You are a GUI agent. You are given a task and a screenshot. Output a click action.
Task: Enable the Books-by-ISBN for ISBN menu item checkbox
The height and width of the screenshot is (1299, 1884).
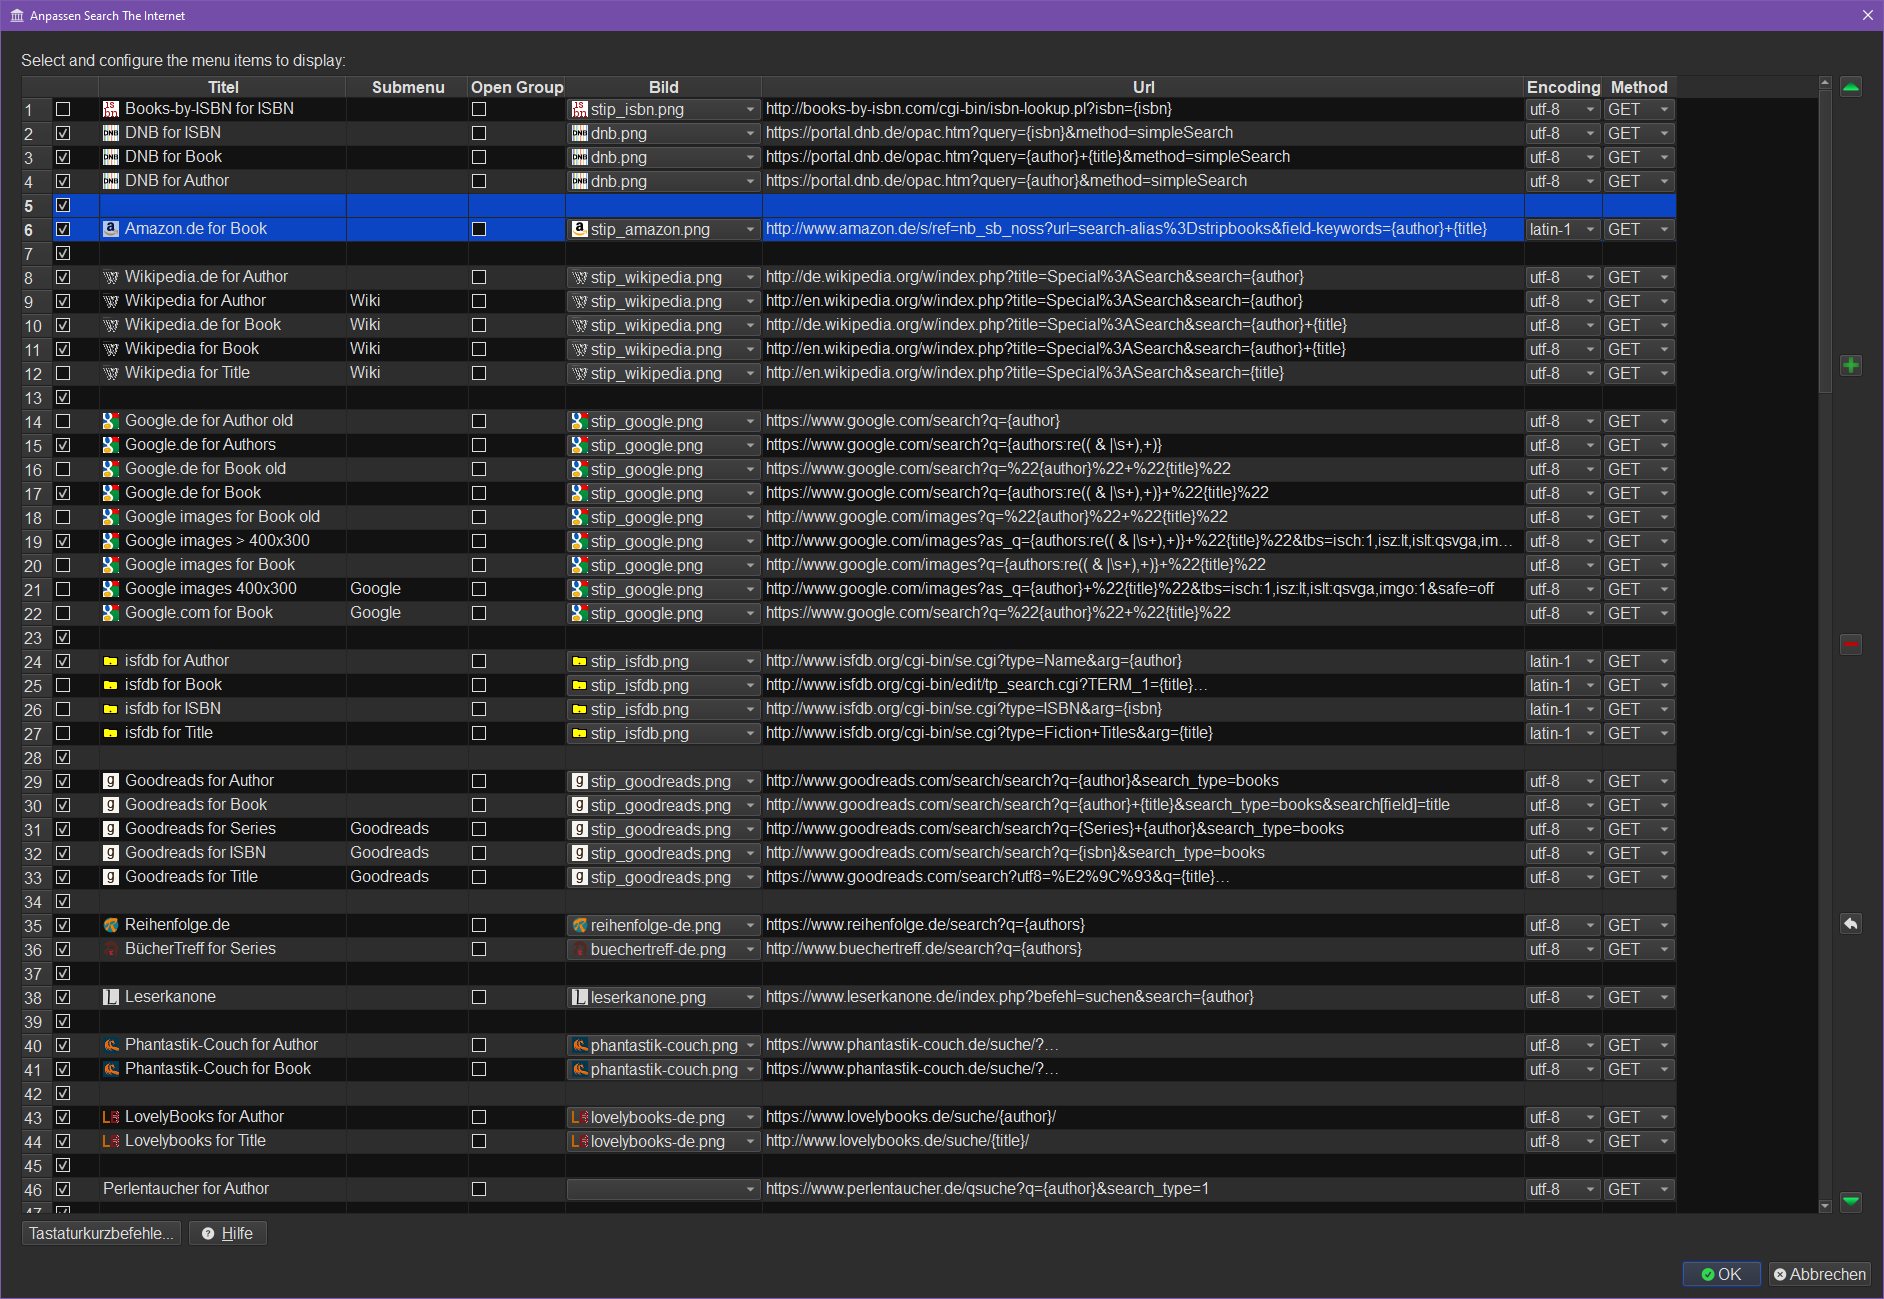(63, 109)
